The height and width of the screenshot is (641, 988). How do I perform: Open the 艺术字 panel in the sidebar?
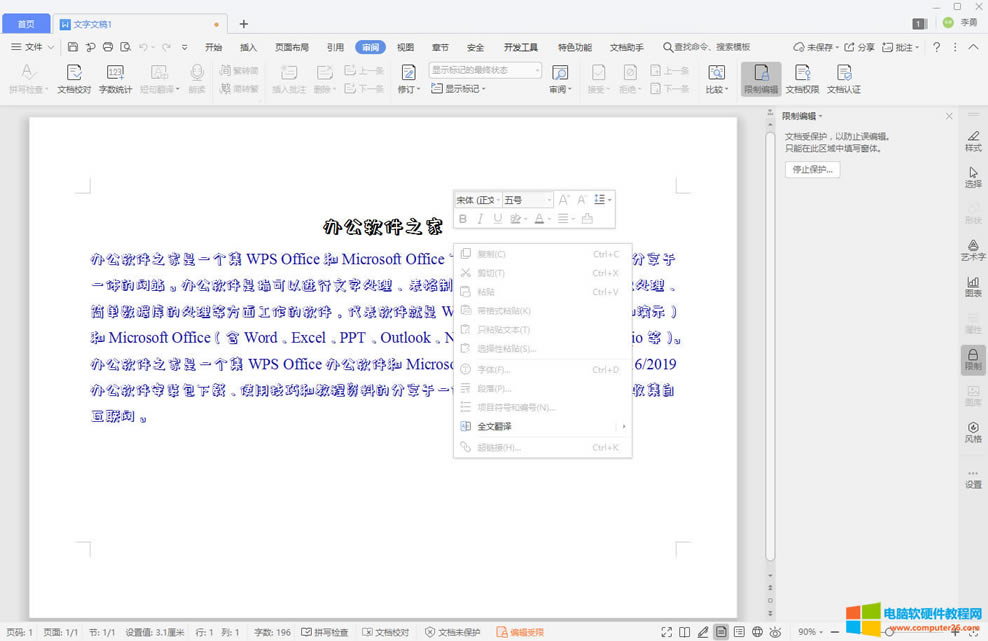click(x=973, y=249)
